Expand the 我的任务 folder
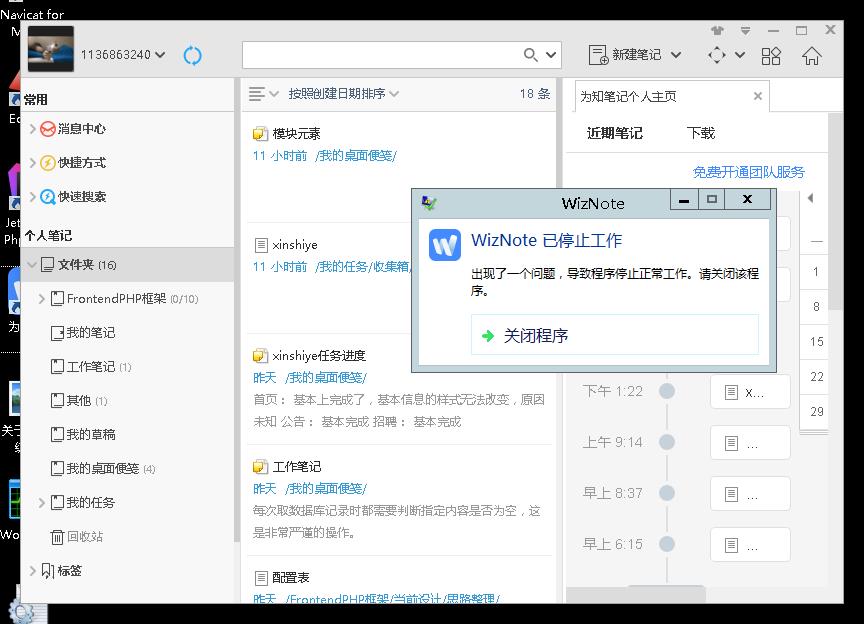This screenshot has height=624, width=864. point(42,503)
